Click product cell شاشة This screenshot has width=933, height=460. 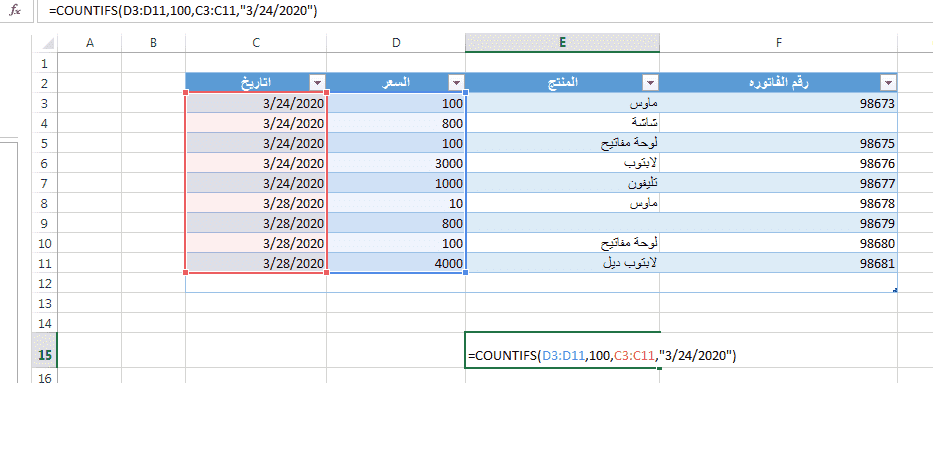click(x=562, y=123)
